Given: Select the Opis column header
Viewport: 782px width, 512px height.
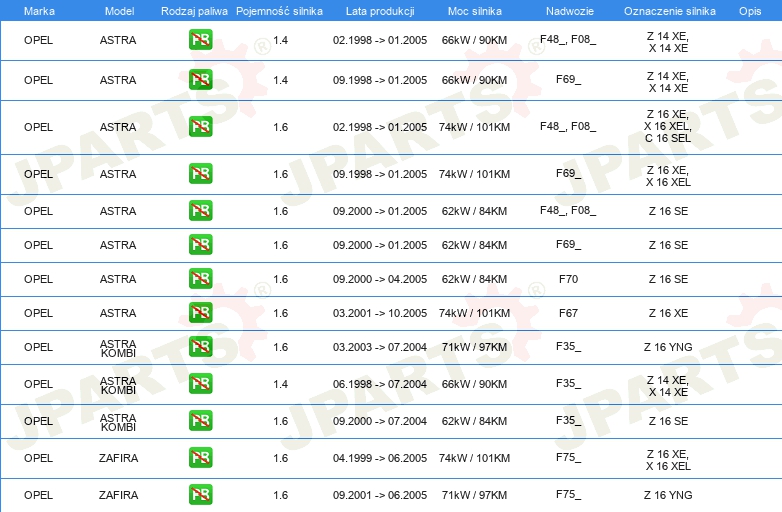Looking at the screenshot, I should pyautogui.click(x=750, y=11).
